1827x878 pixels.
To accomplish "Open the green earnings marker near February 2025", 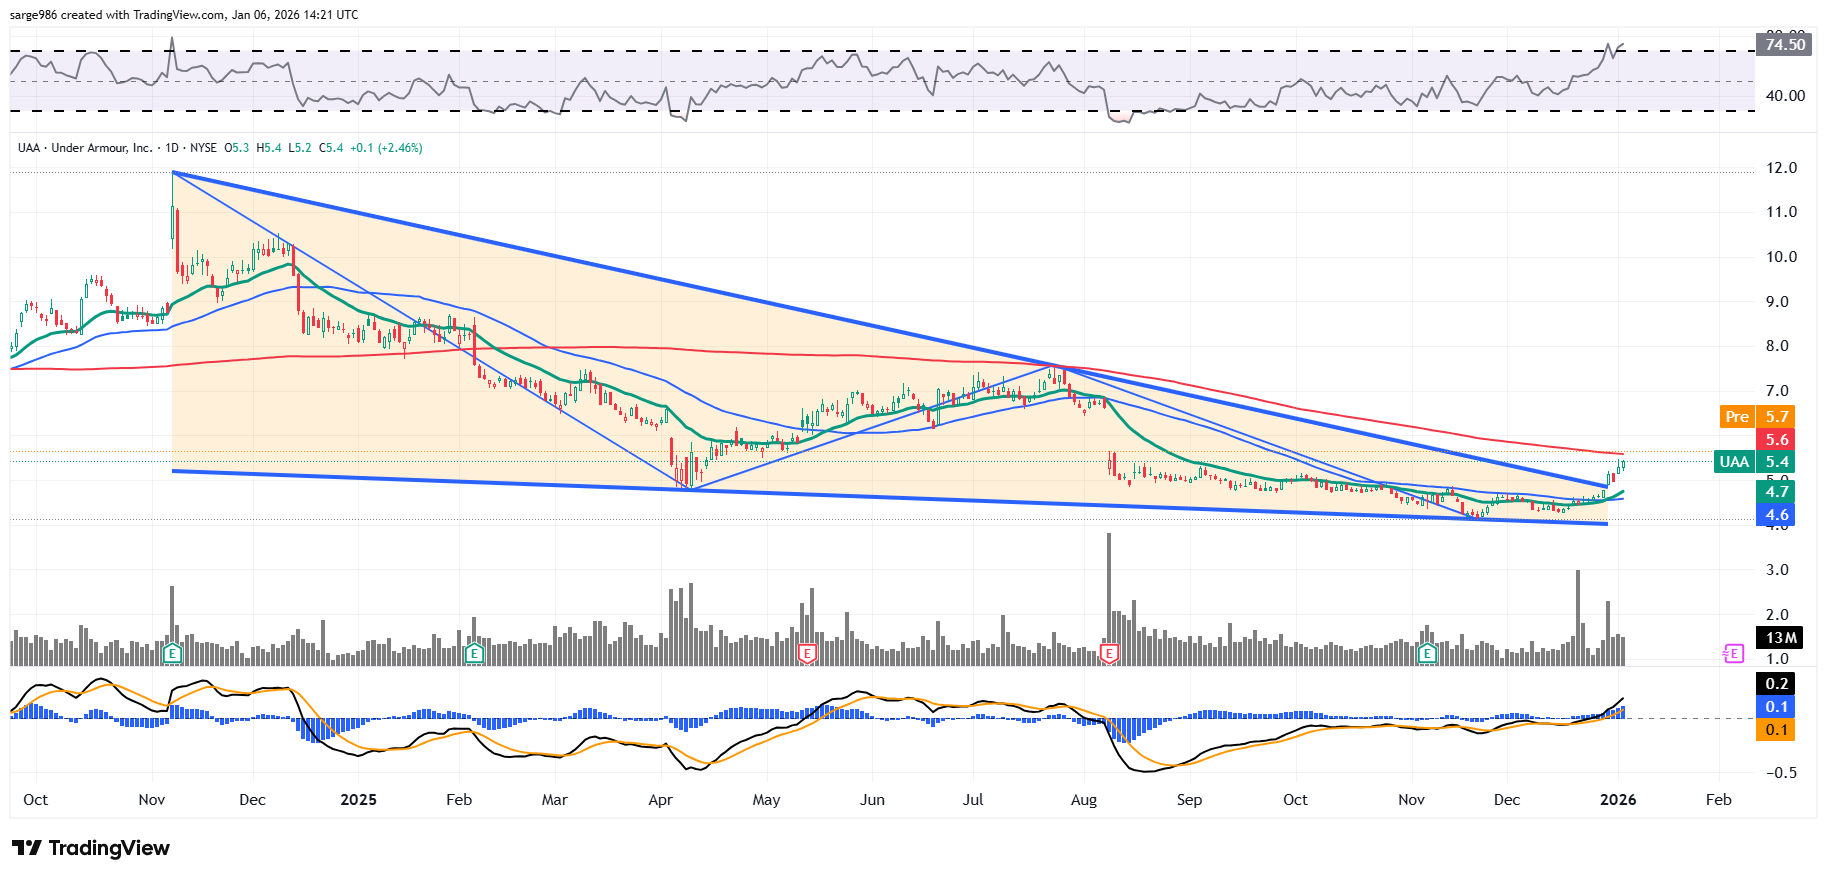I will [x=474, y=654].
